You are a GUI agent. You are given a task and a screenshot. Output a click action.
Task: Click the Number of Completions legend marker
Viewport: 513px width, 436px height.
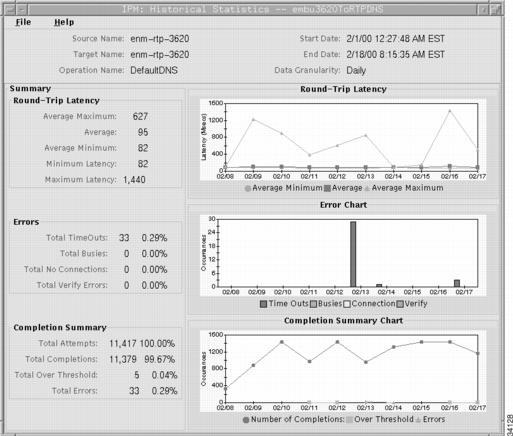pos(246,420)
